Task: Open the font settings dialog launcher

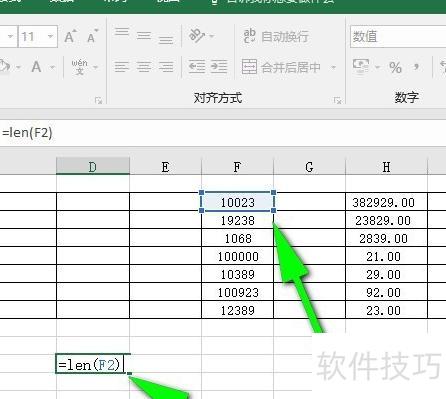Action: (x=98, y=100)
